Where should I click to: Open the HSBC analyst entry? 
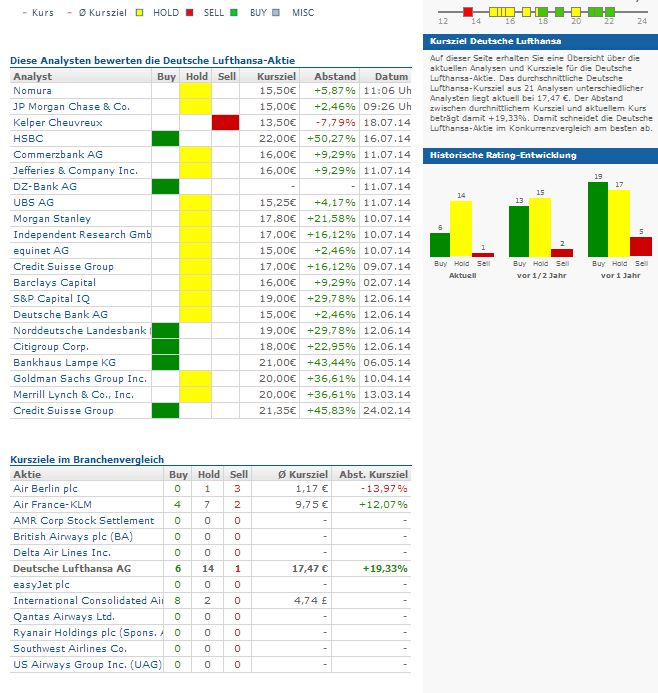[28, 138]
